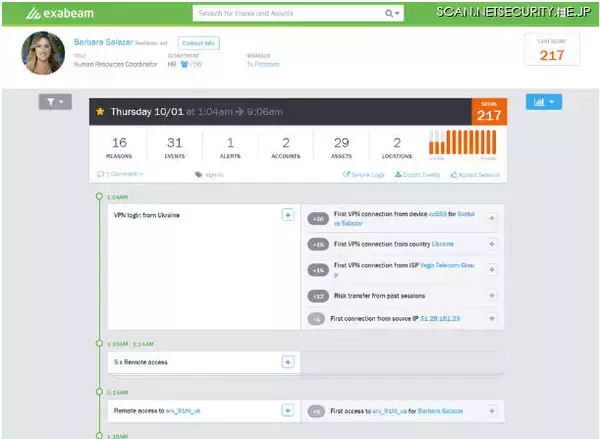Click the Exabeam logo
The image size is (600, 439).
66,14
